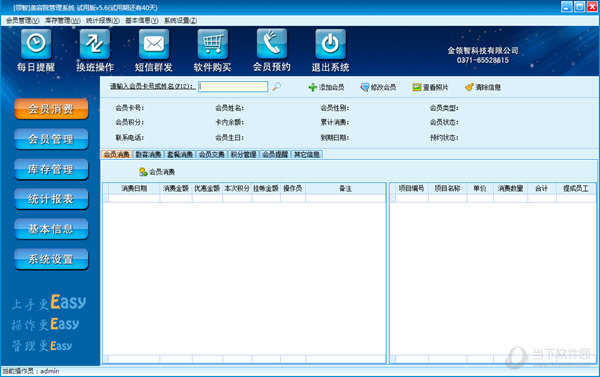Click the 消费日期 column header

[134, 188]
